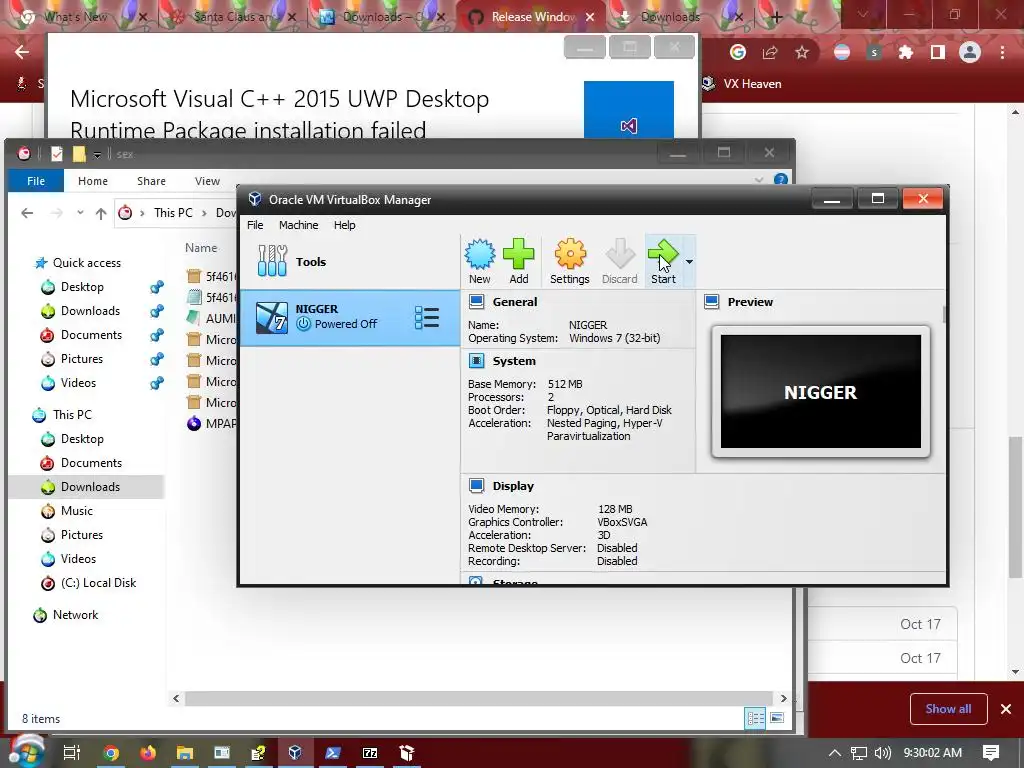1024x768 pixels.
Task: Select the MPAP file in Explorer list
Action: coord(212,423)
